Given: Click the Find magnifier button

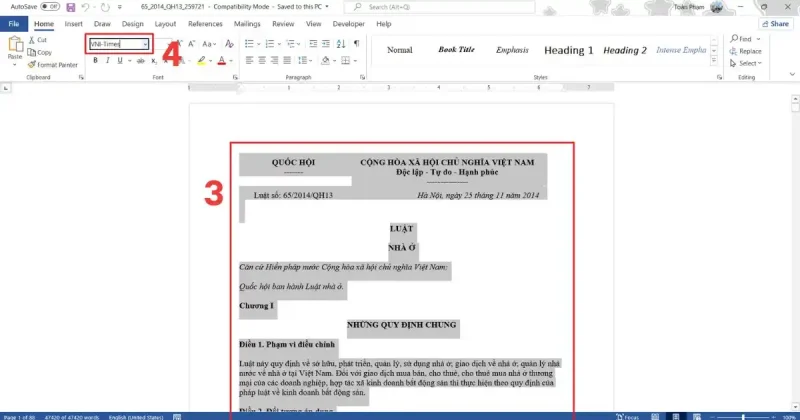Looking at the screenshot, I should 741,39.
